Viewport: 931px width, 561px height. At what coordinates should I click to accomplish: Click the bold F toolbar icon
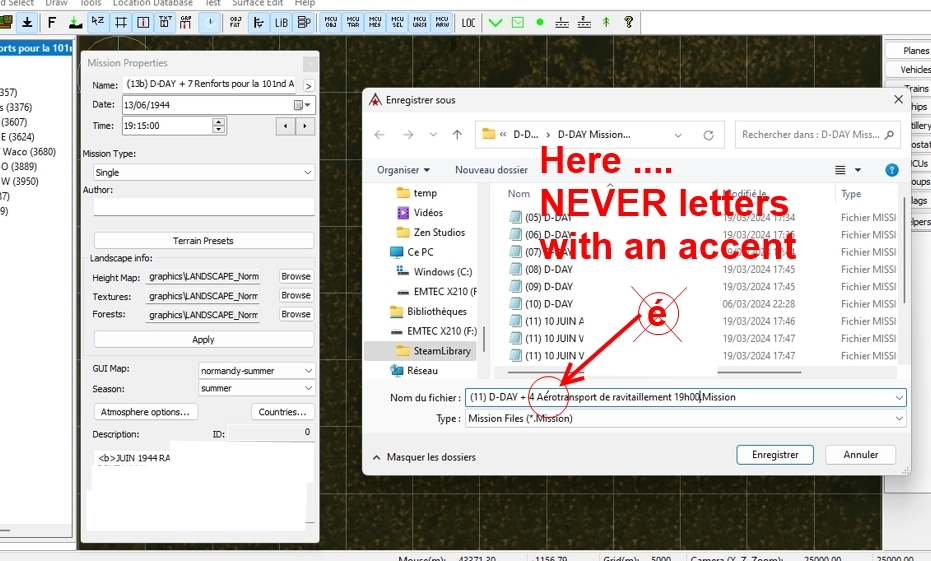point(52,23)
